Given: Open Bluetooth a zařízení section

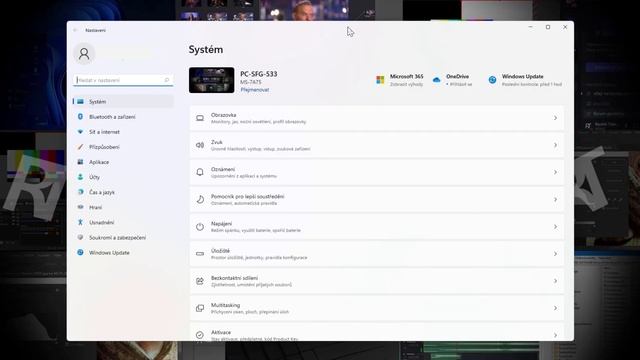Looking at the screenshot, I should (x=123, y=117).
